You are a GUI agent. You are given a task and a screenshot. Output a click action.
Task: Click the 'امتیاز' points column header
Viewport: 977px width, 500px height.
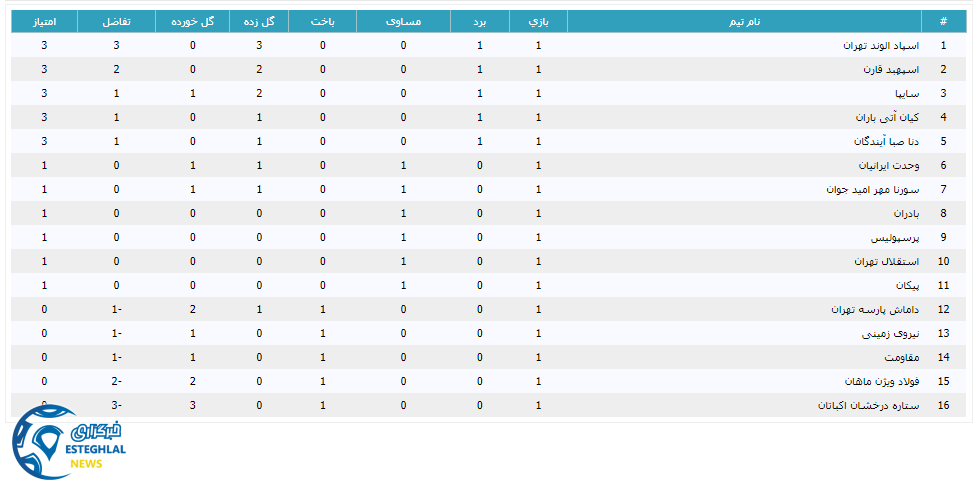click(44, 21)
